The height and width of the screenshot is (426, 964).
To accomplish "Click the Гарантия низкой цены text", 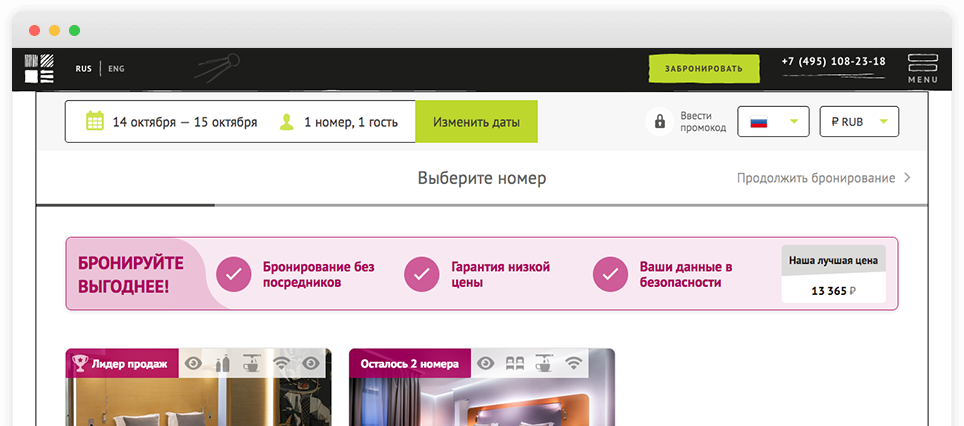I will [500, 275].
